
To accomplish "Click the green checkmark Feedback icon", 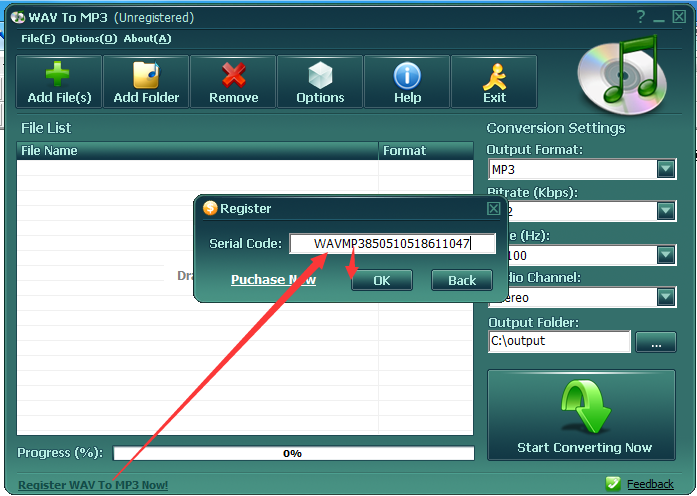I will 613,484.
